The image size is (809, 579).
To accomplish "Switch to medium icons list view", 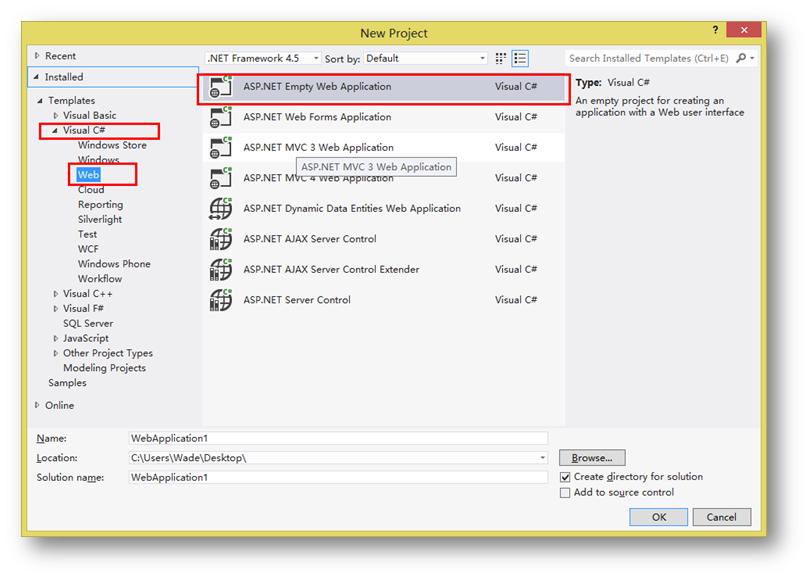I will 520,59.
